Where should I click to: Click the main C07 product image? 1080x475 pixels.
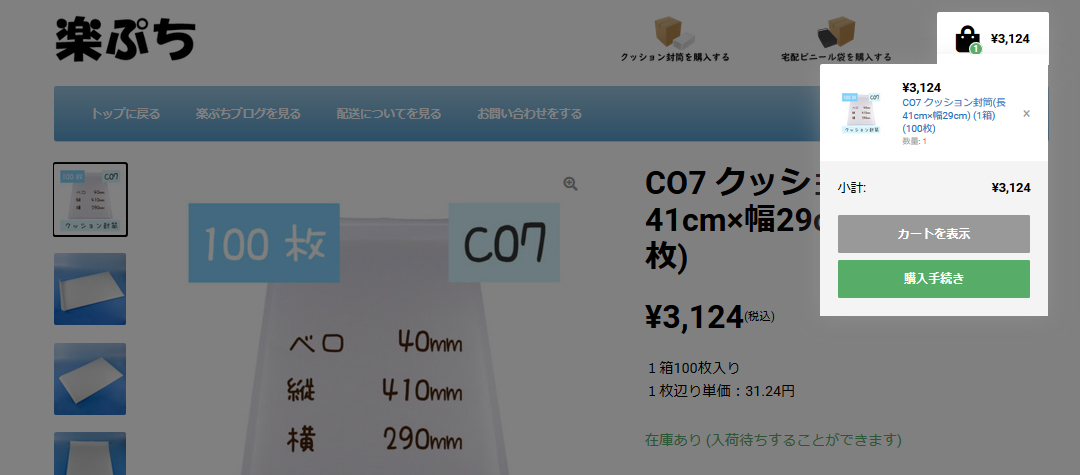pos(374,320)
